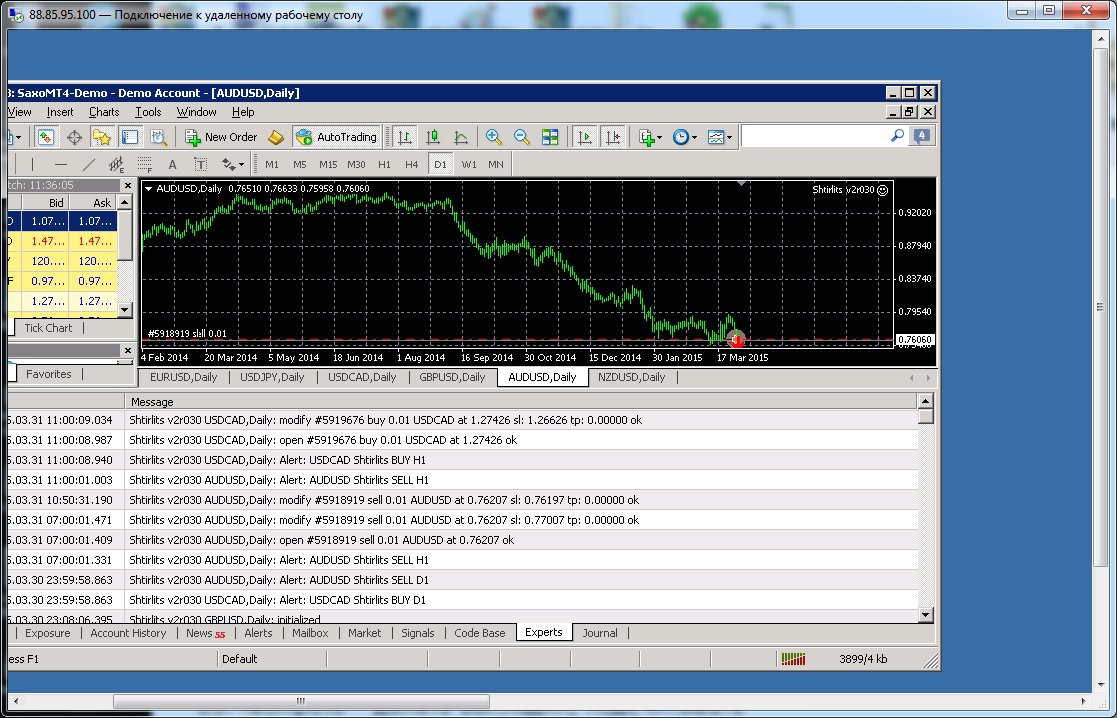Image resolution: width=1117 pixels, height=718 pixels.
Task: Select the candlestick chart icon
Action: [x=432, y=137]
